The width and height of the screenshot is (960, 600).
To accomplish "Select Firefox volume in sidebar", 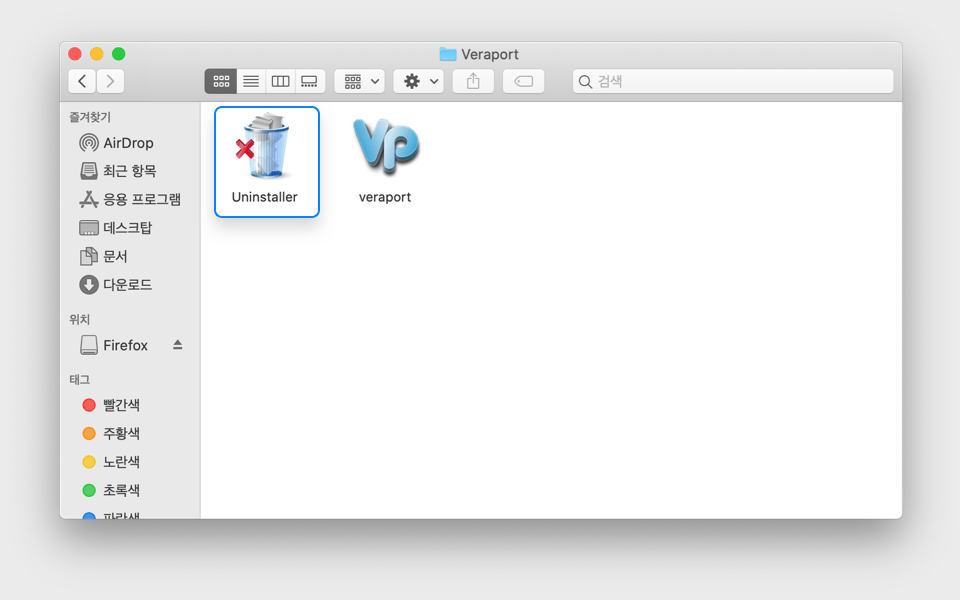I will tap(125, 345).
